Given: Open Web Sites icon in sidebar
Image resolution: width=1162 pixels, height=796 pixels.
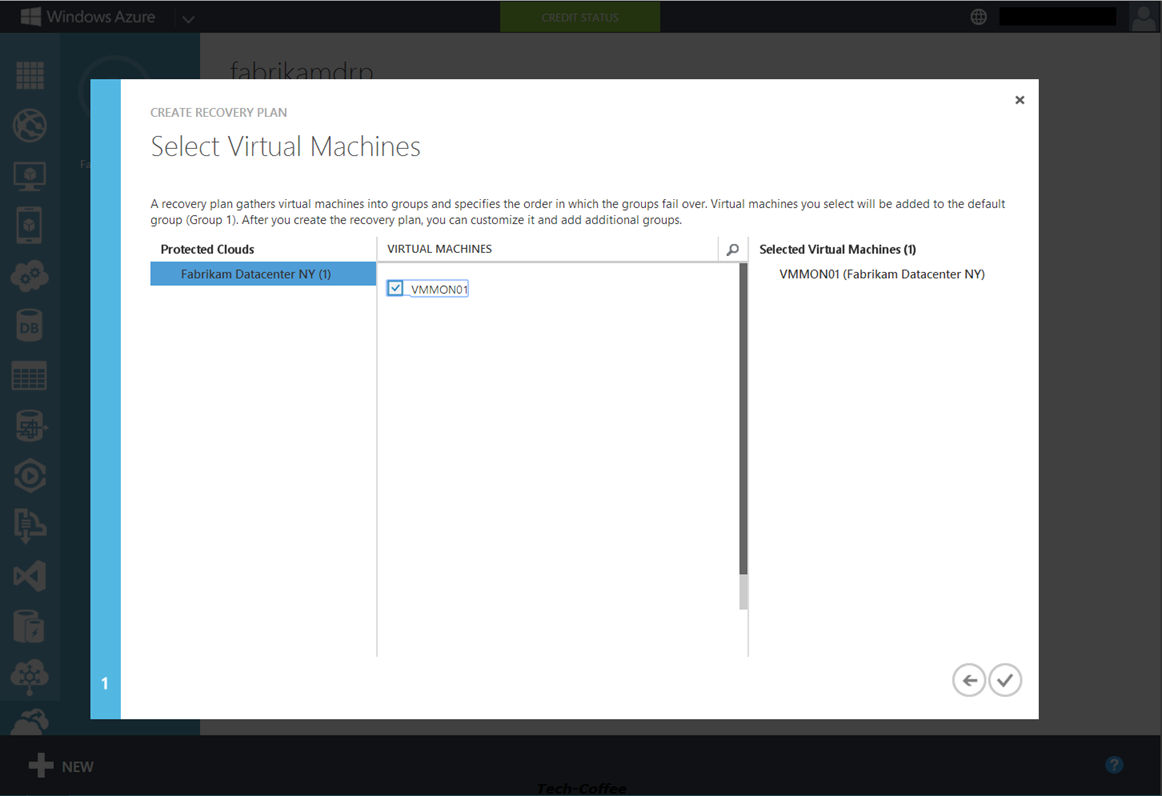Looking at the screenshot, I should click(x=30, y=125).
